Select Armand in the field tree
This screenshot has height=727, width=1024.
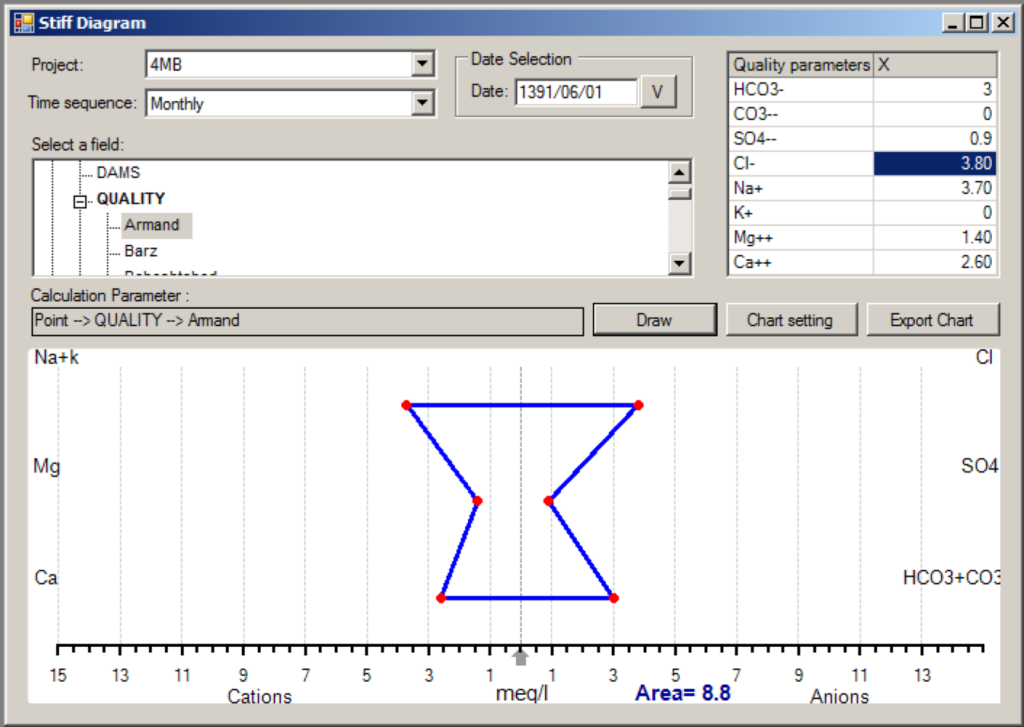152,225
